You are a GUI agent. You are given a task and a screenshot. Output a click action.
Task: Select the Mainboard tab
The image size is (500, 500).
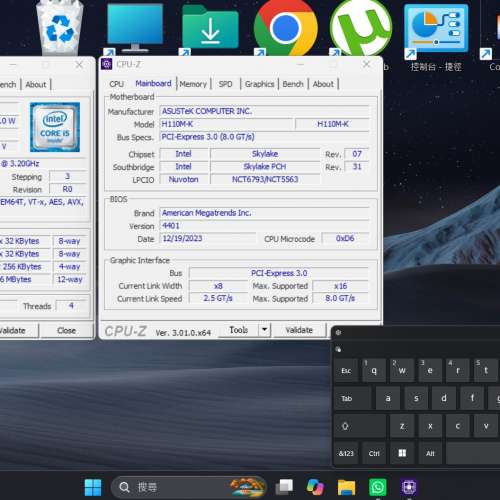[x=153, y=83]
